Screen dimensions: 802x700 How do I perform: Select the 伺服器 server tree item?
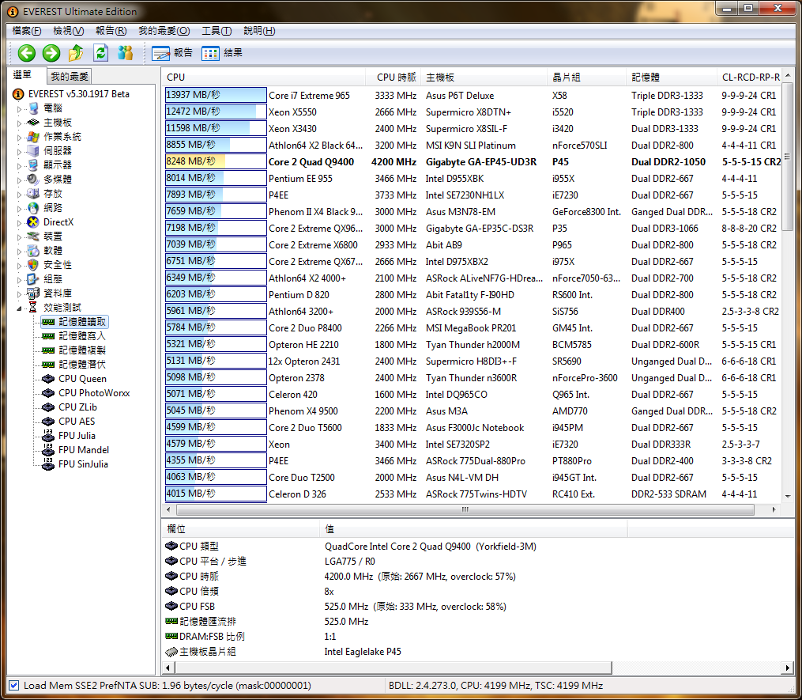57,151
